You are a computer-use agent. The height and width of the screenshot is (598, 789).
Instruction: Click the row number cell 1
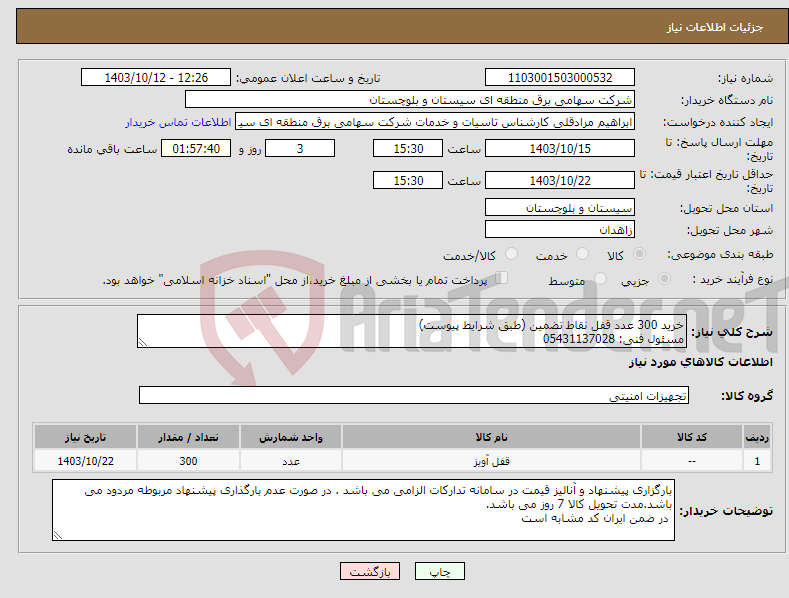click(757, 461)
